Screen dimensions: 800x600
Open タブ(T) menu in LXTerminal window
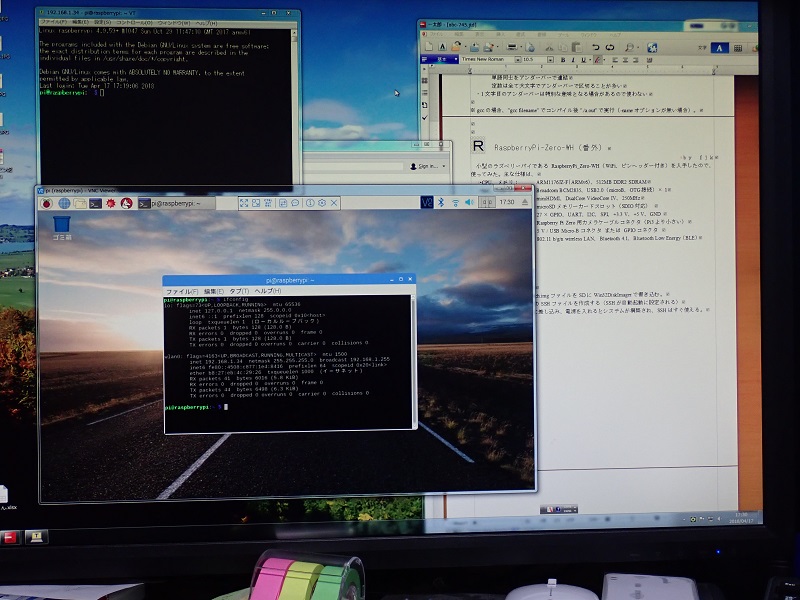[239, 291]
